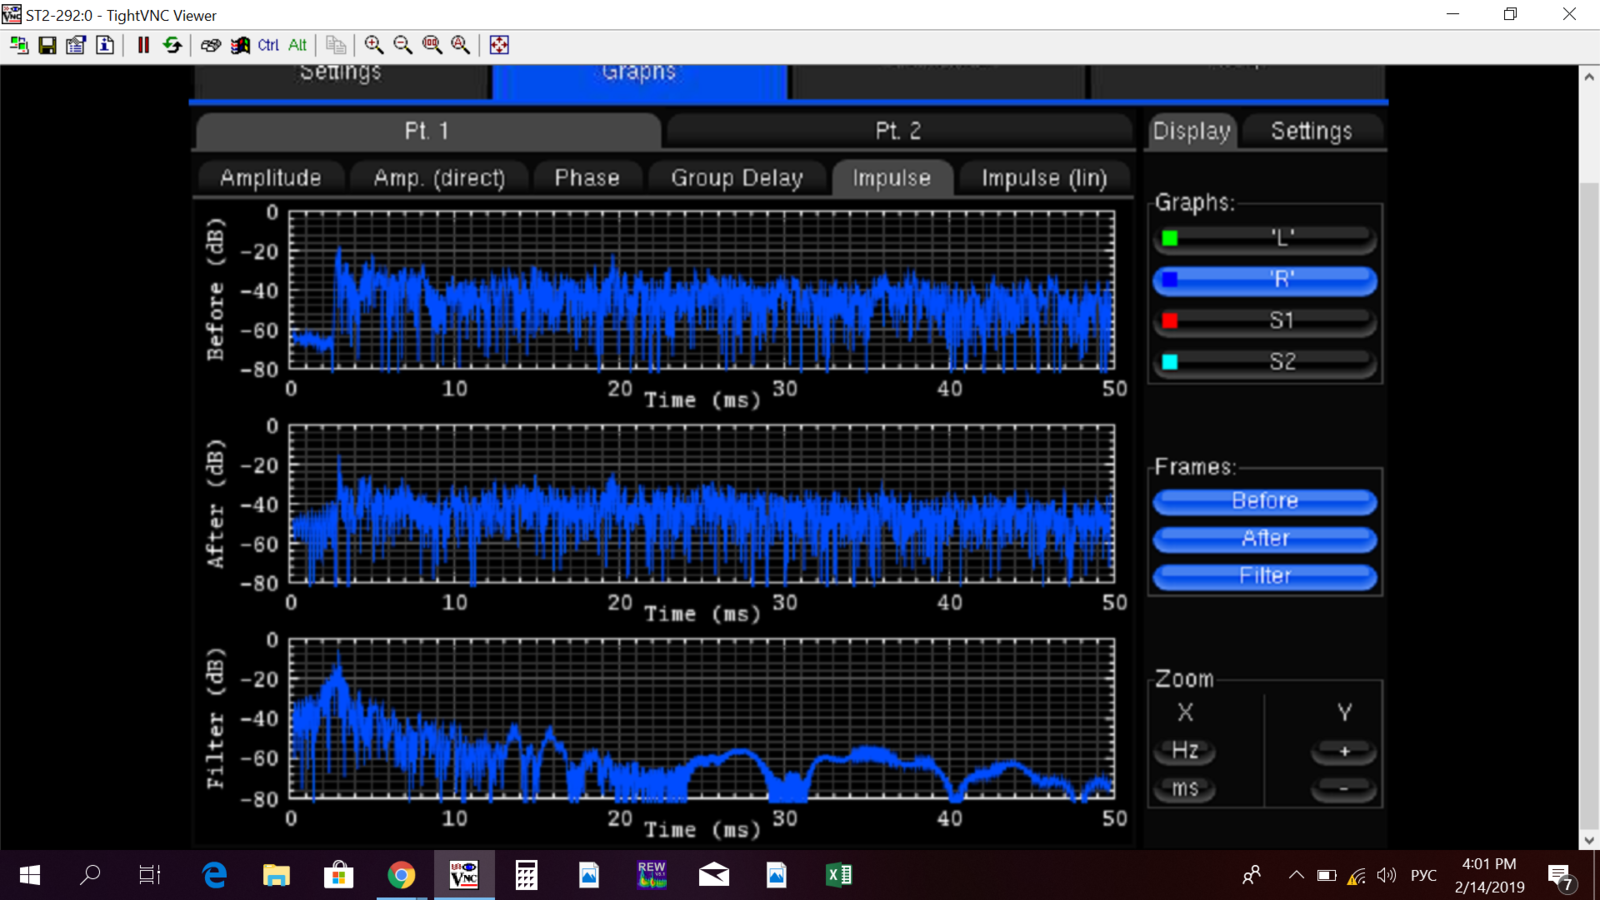This screenshot has height=900, width=1600.
Task: Open Excel from the taskbar
Action: pyautogui.click(x=839, y=875)
